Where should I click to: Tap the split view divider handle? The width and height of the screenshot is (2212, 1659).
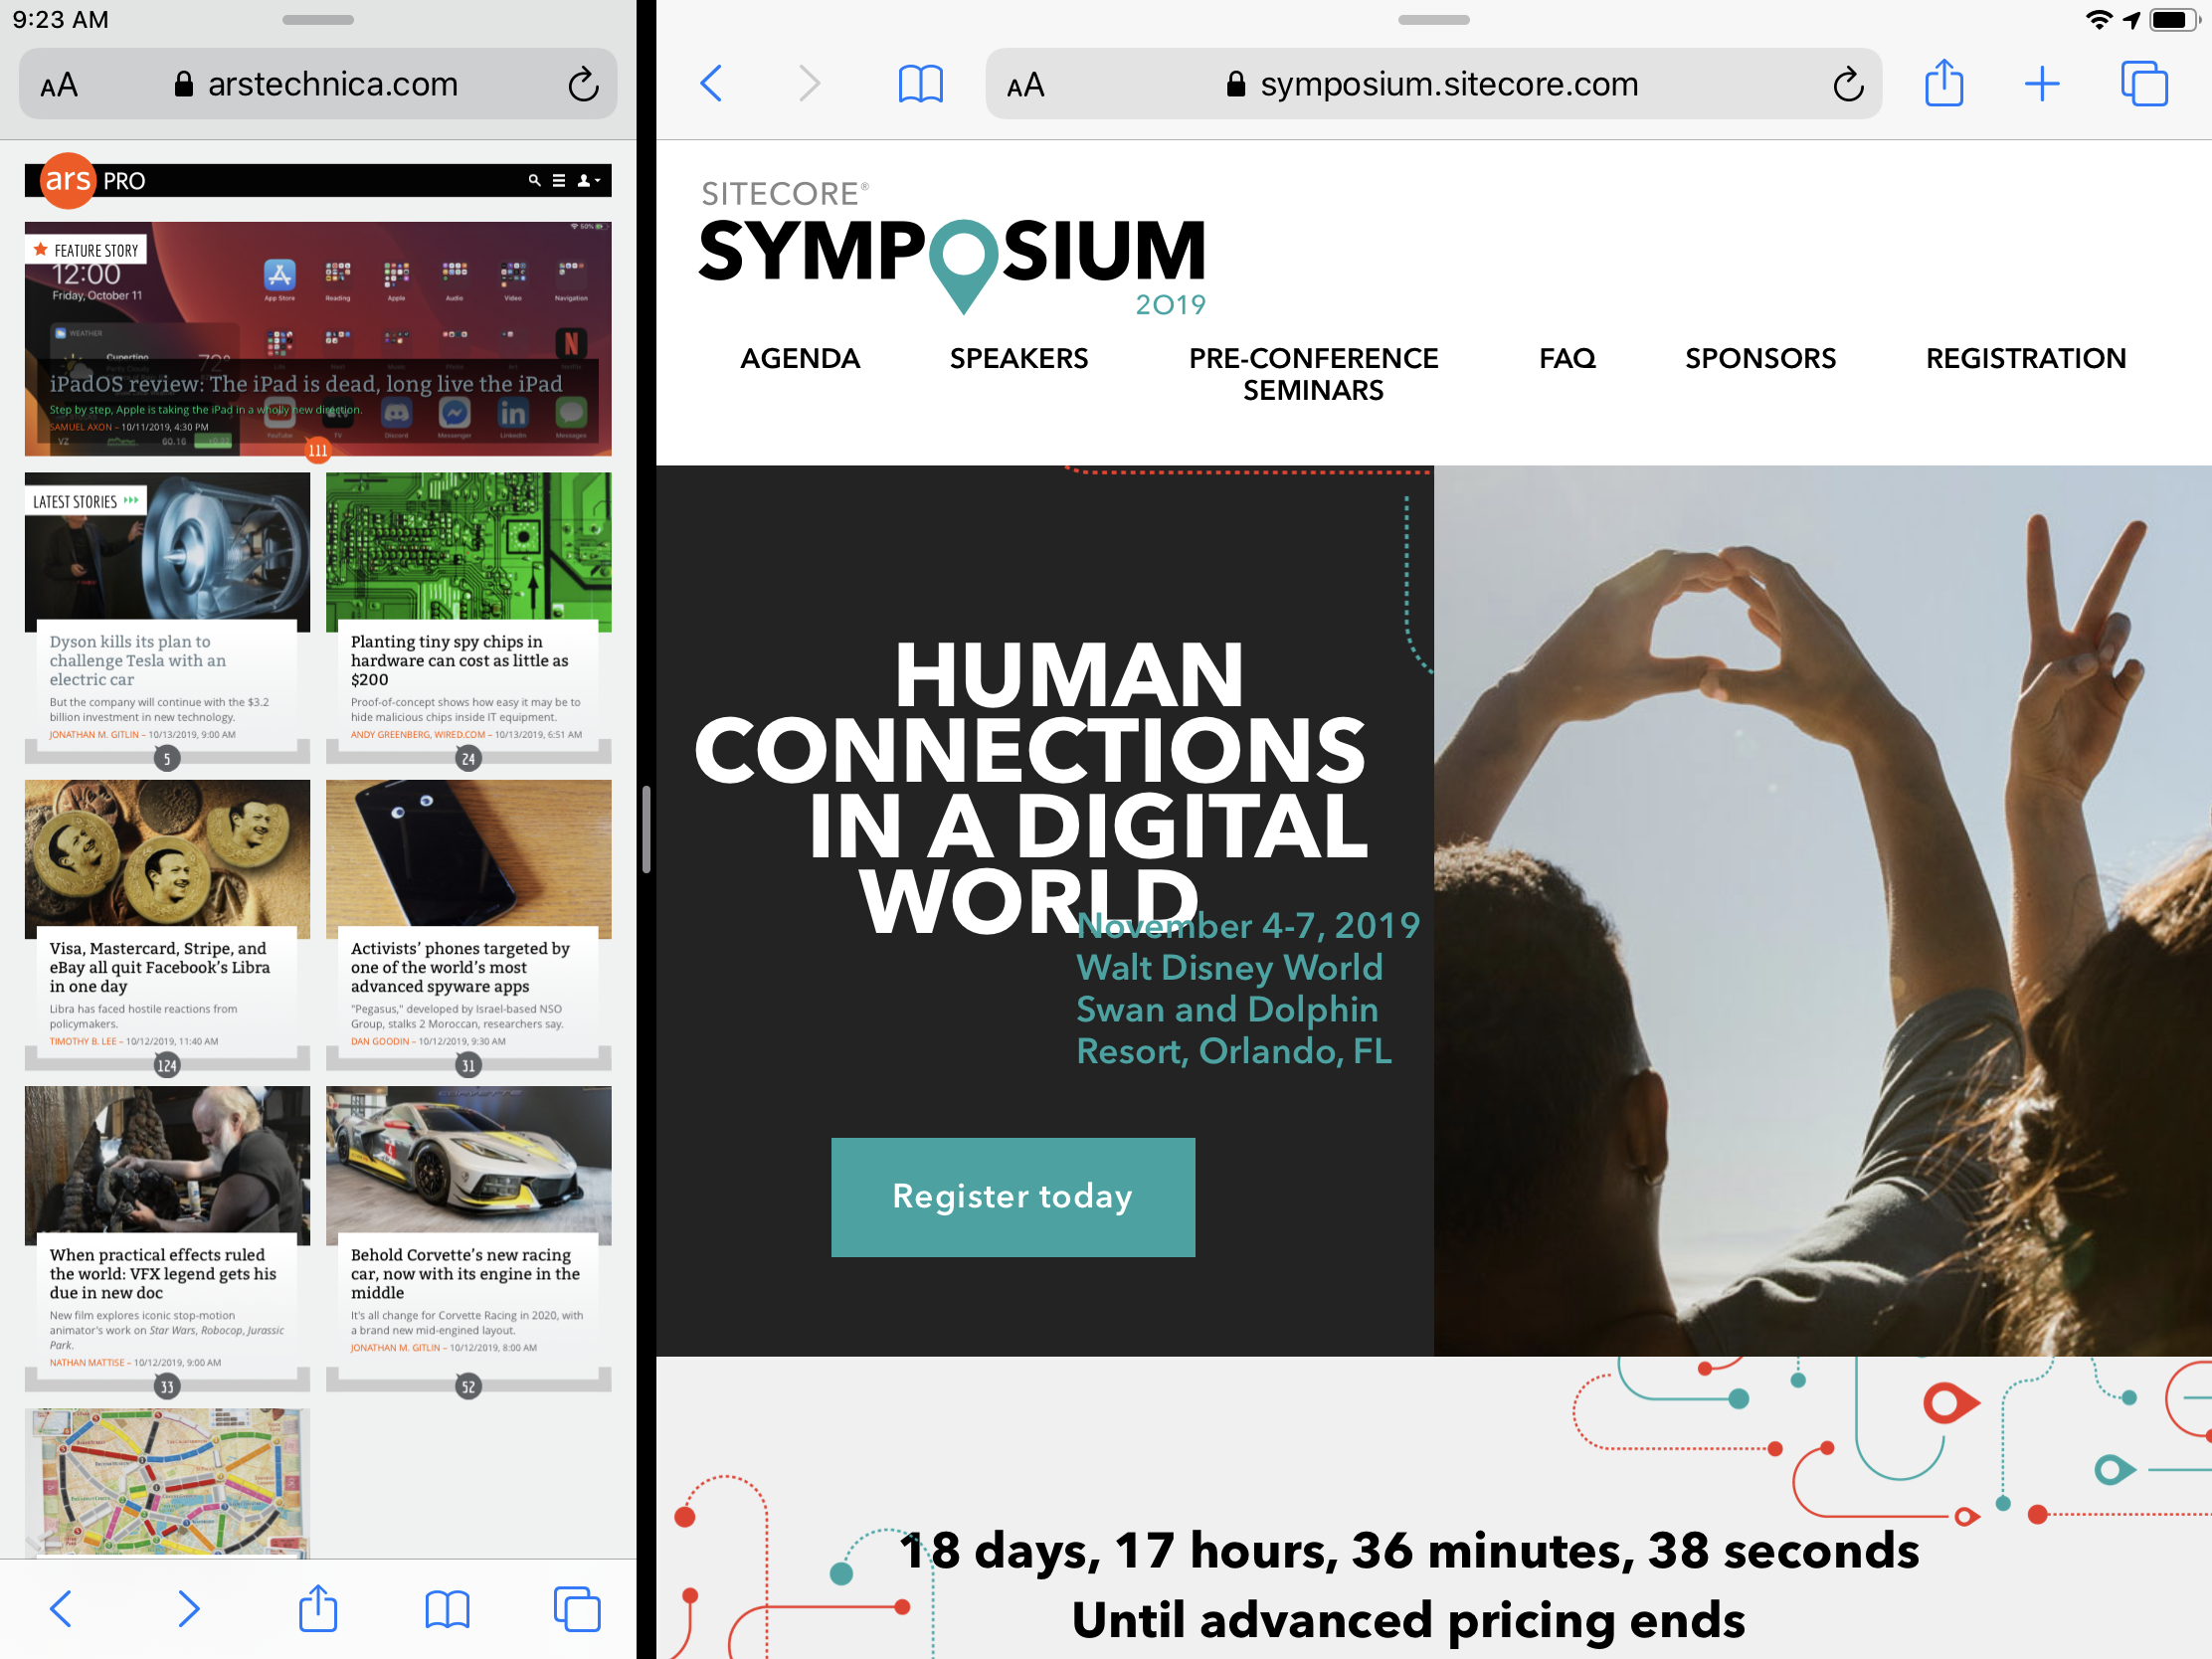click(646, 829)
